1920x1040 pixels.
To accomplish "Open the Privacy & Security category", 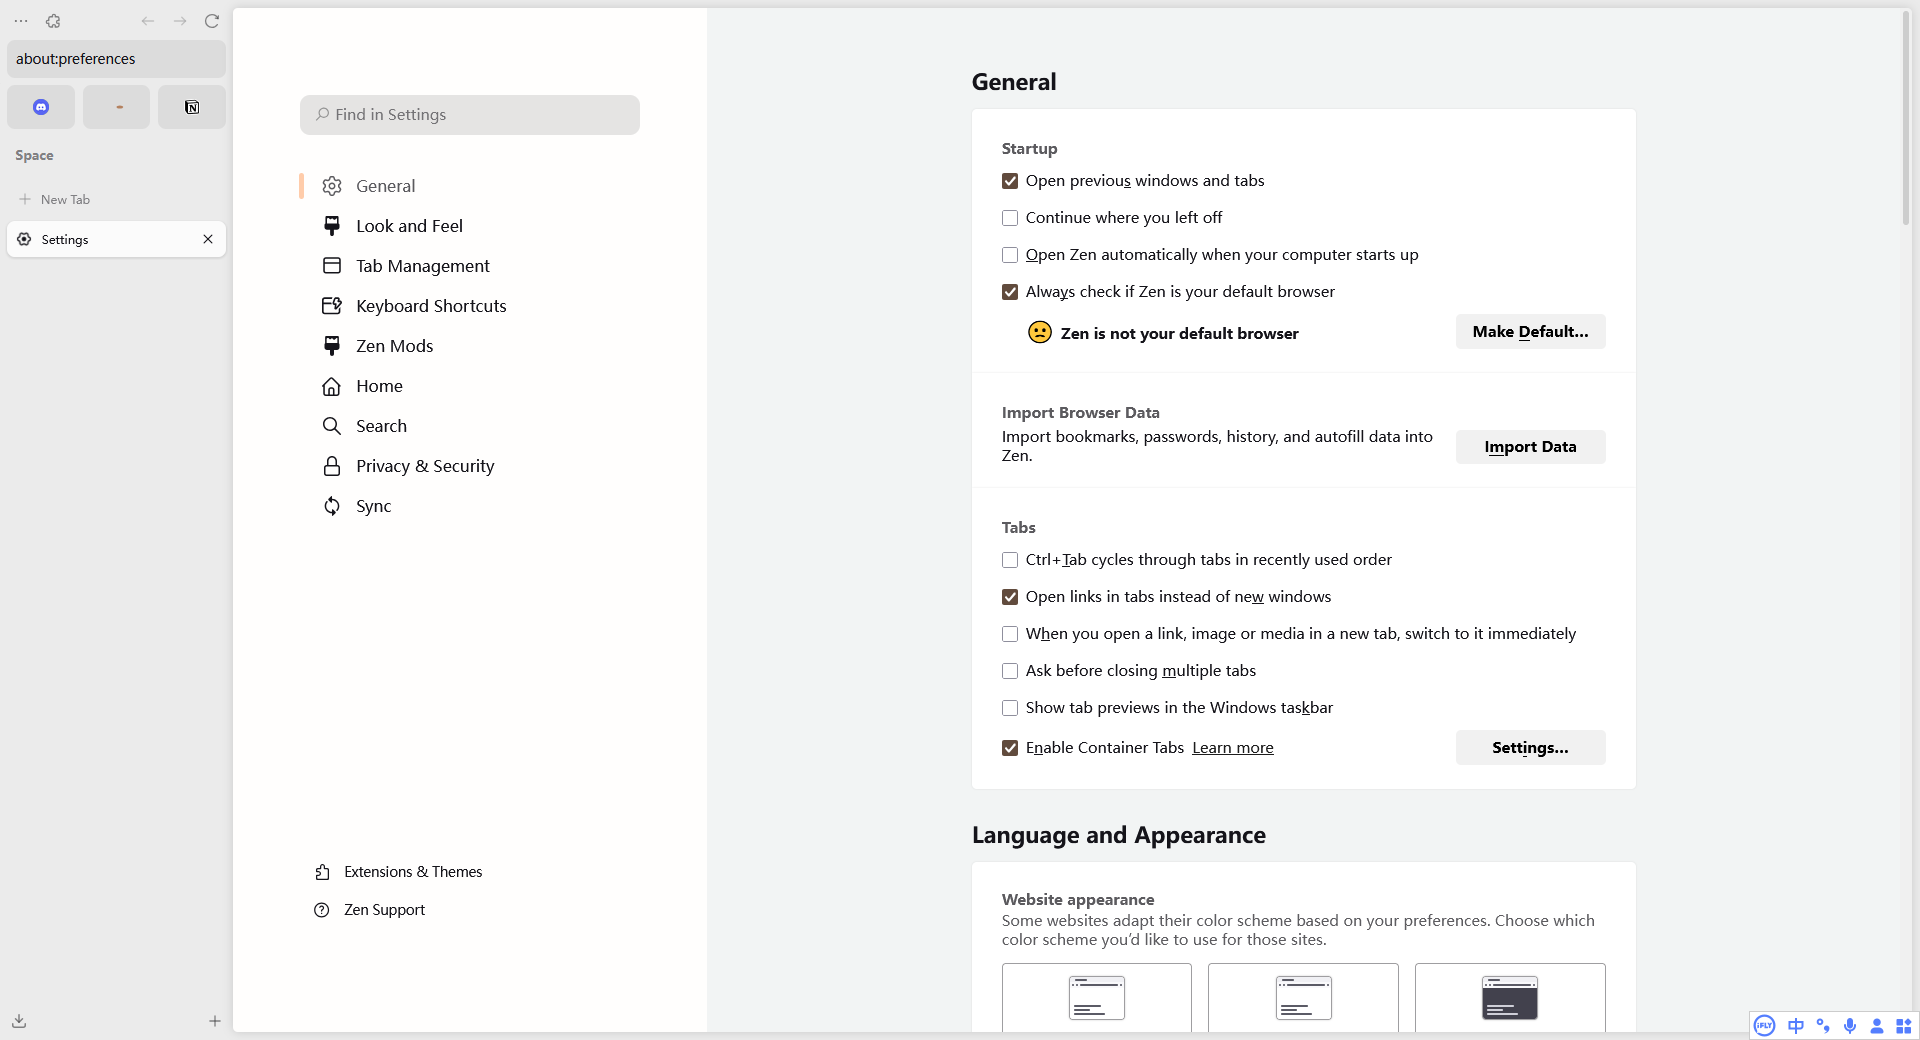I will pos(424,466).
